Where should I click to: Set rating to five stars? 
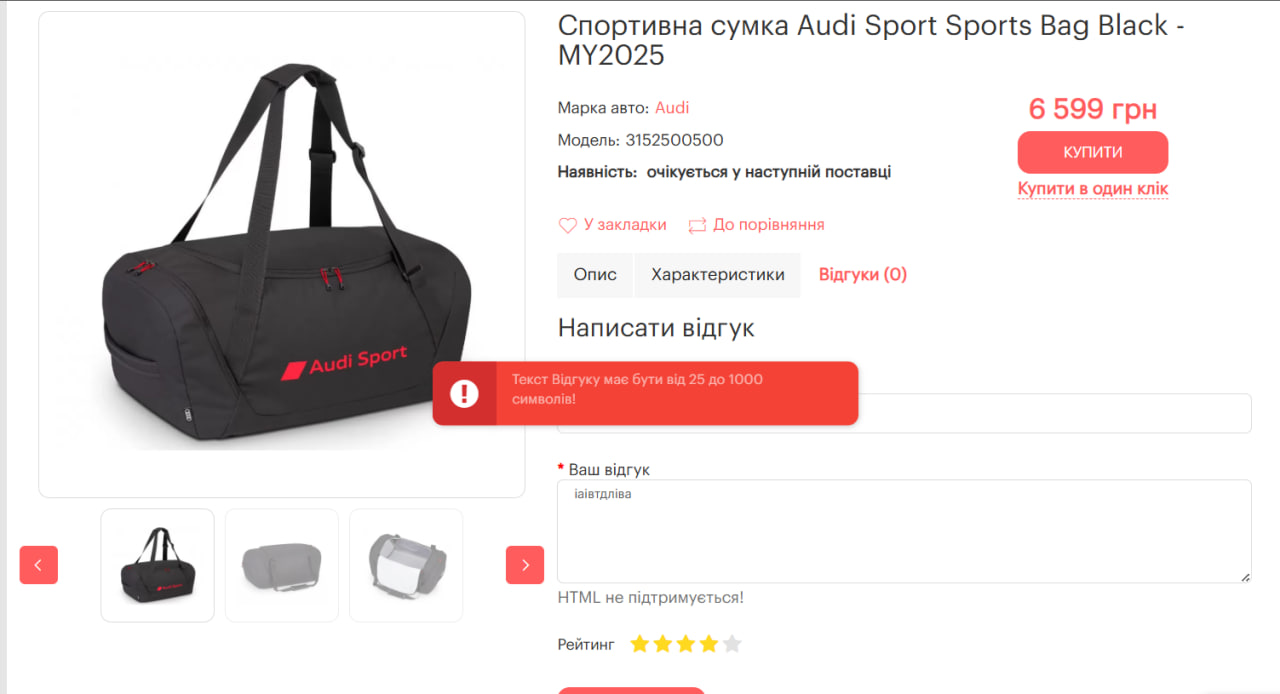[x=732, y=644]
